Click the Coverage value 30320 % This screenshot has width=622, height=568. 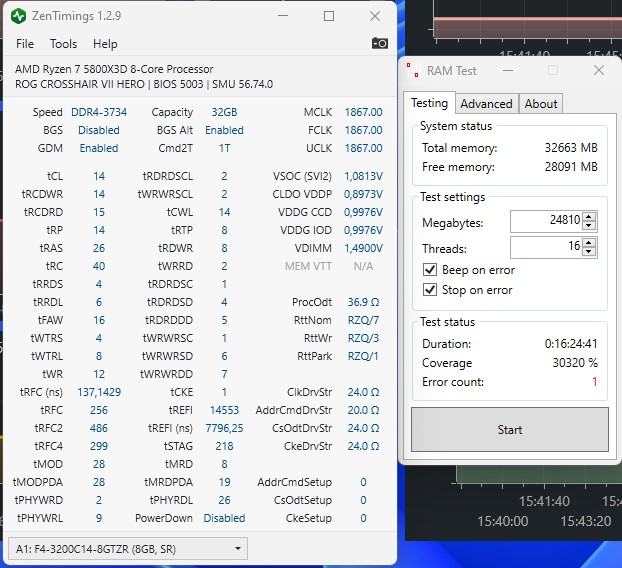click(x=575, y=363)
